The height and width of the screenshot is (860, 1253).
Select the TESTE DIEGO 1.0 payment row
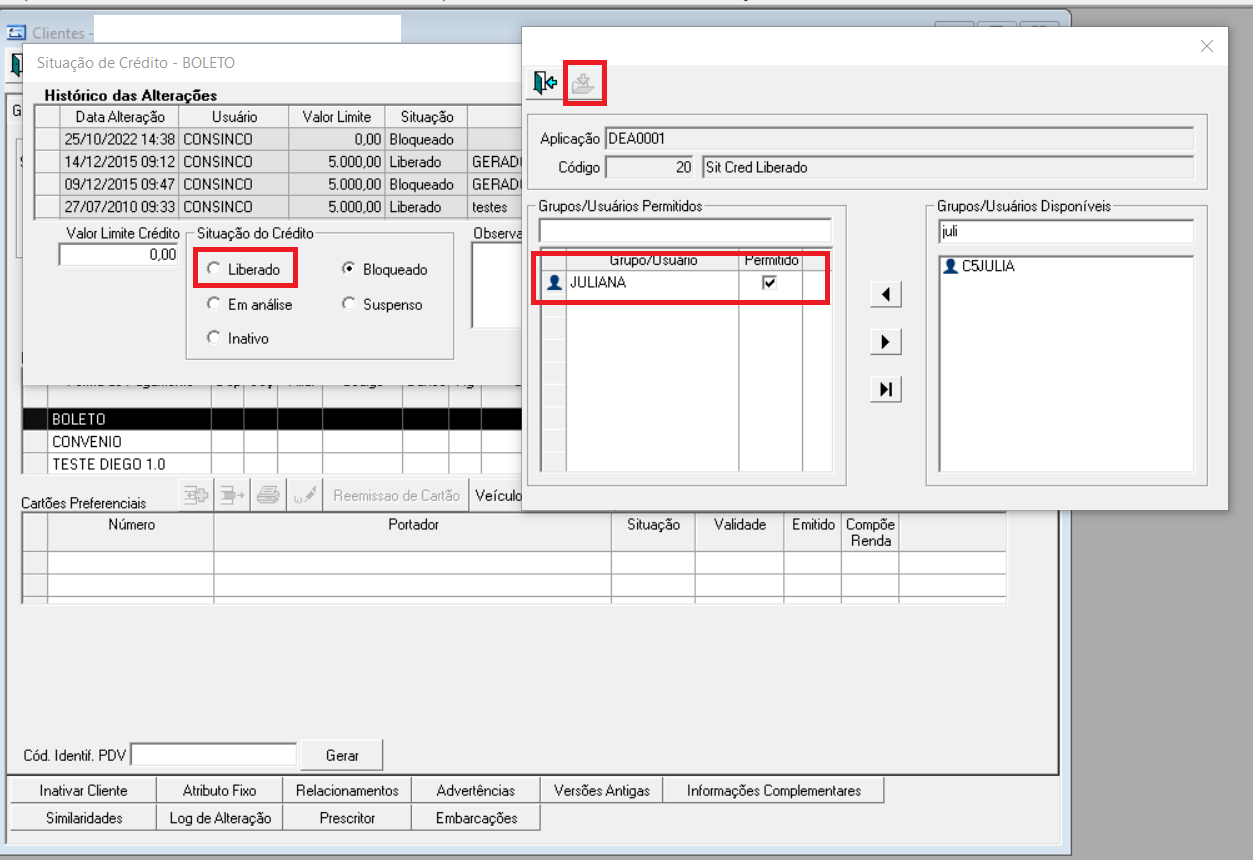[x=272, y=464]
